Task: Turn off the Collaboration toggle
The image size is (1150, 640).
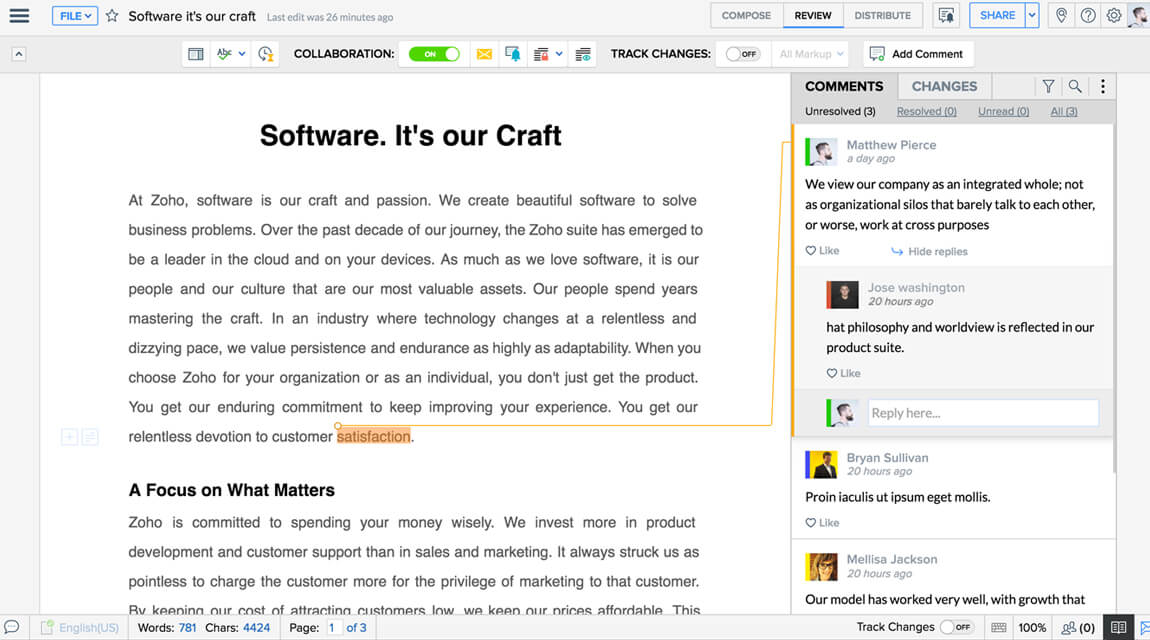Action: pos(433,54)
